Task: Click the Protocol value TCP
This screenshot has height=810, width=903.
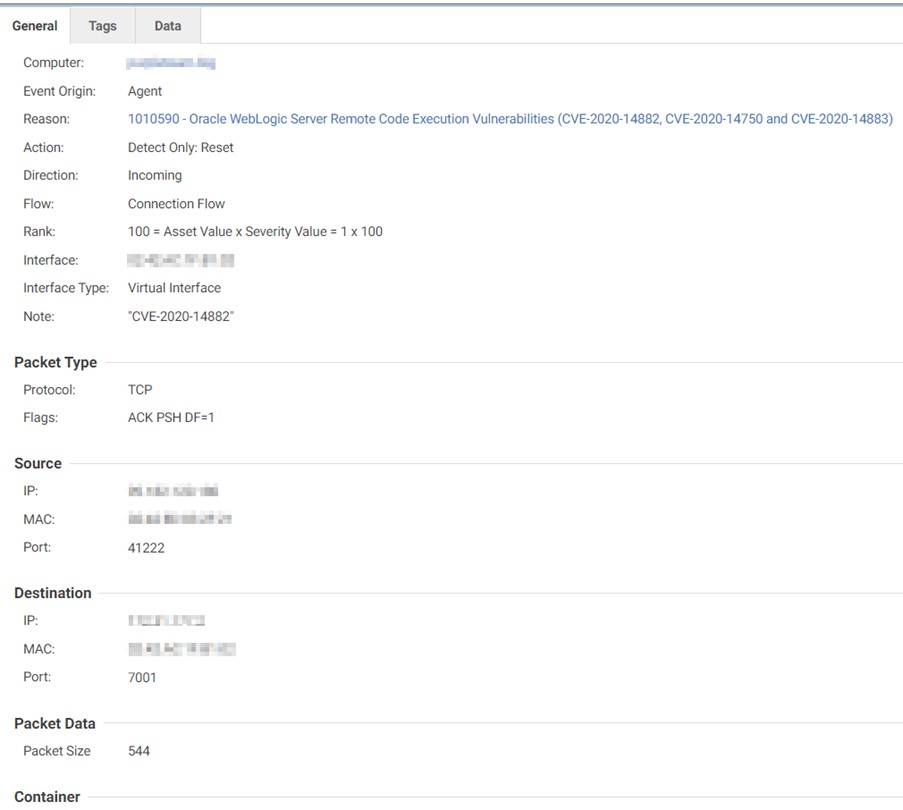Action: click(140, 389)
